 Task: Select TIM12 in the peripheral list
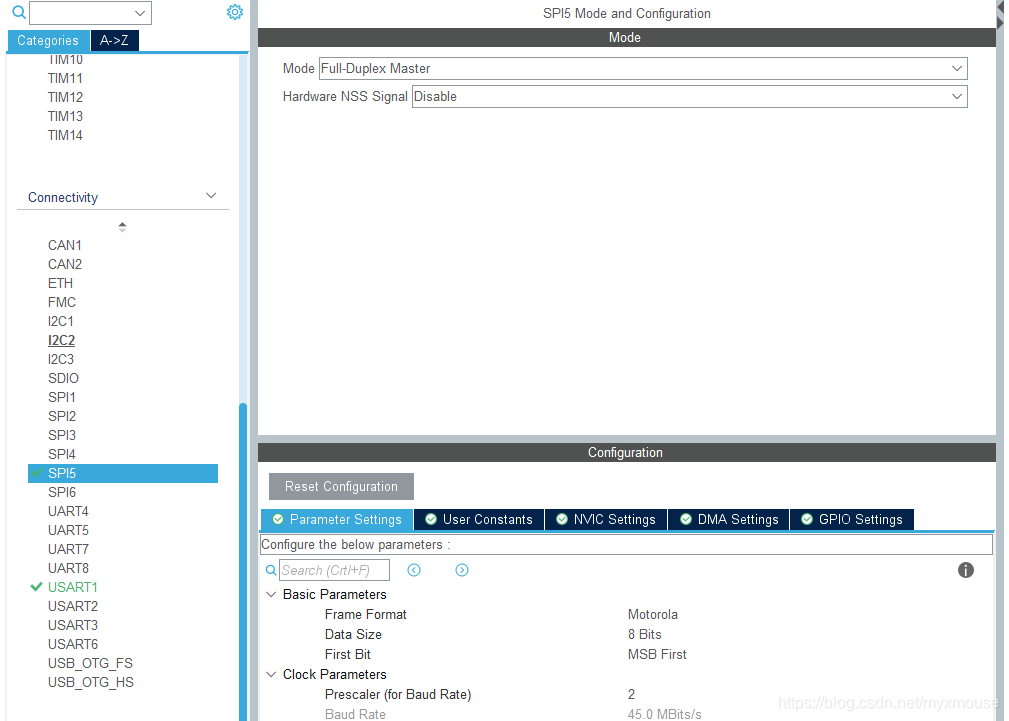[x=65, y=97]
